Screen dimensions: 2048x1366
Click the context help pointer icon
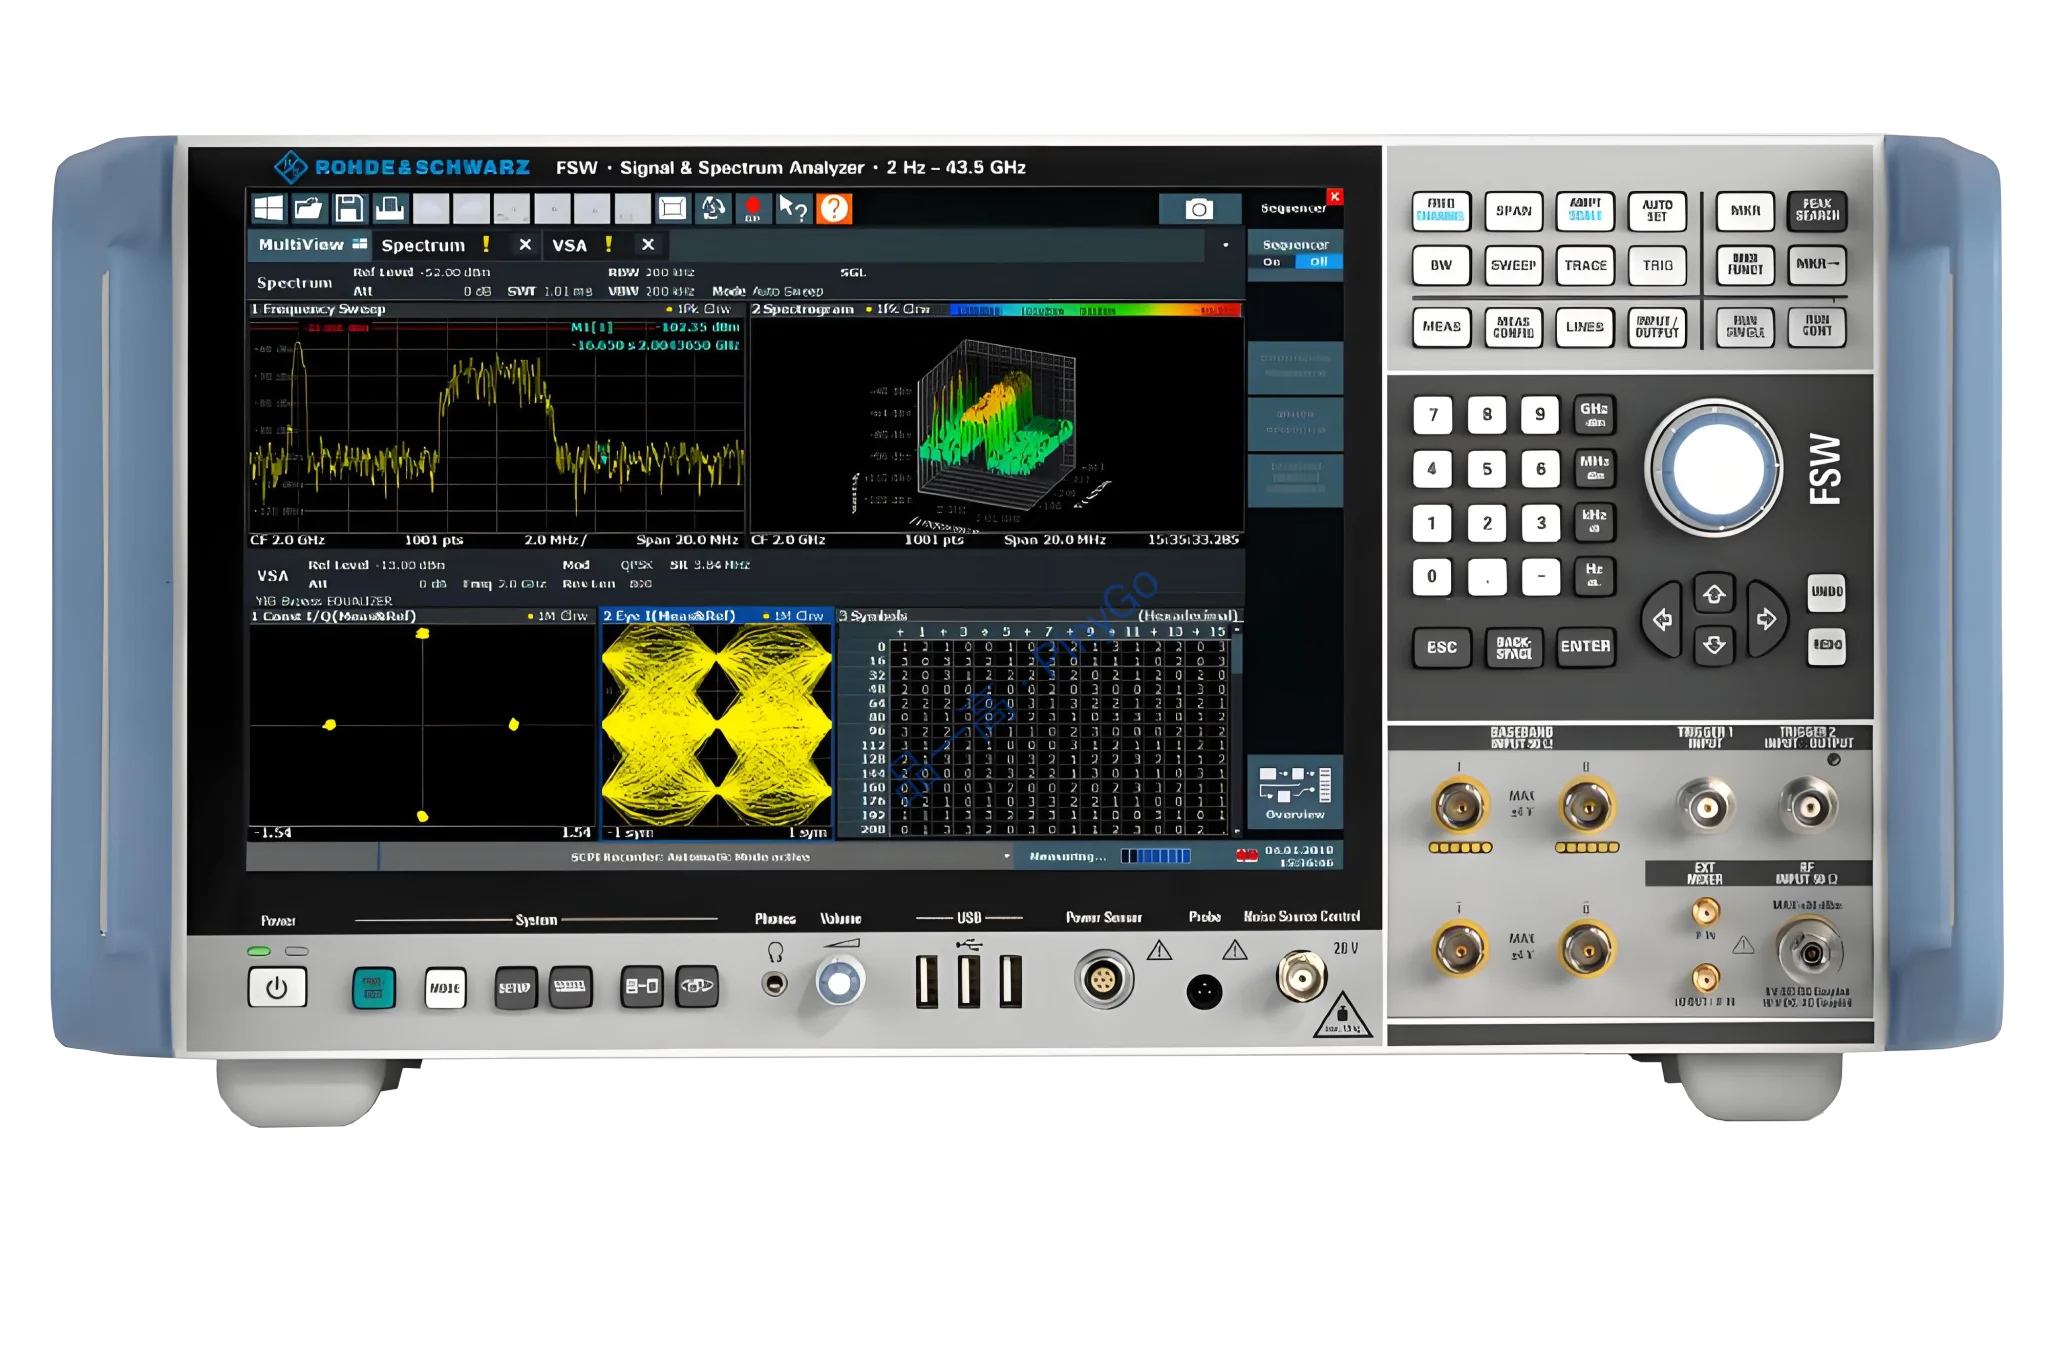(793, 208)
